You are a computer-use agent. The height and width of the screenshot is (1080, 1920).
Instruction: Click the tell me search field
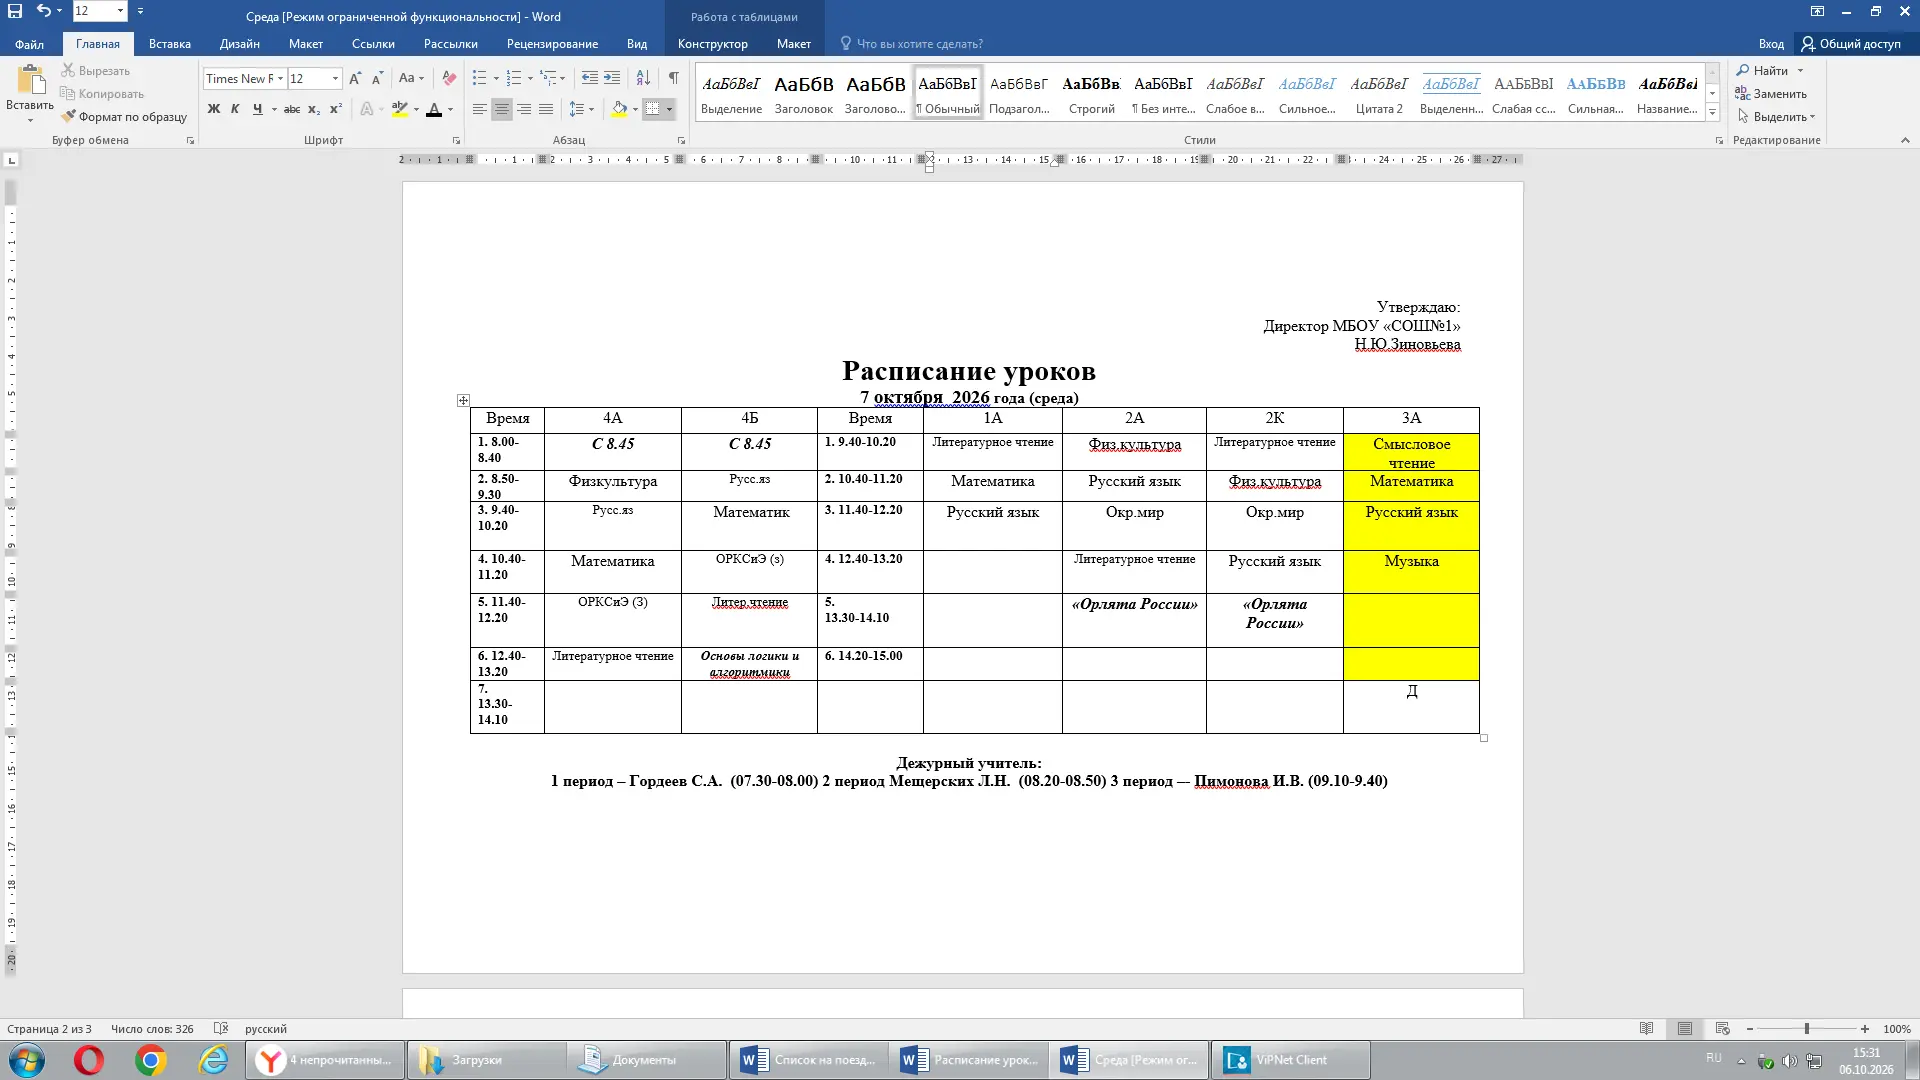pos(919,44)
